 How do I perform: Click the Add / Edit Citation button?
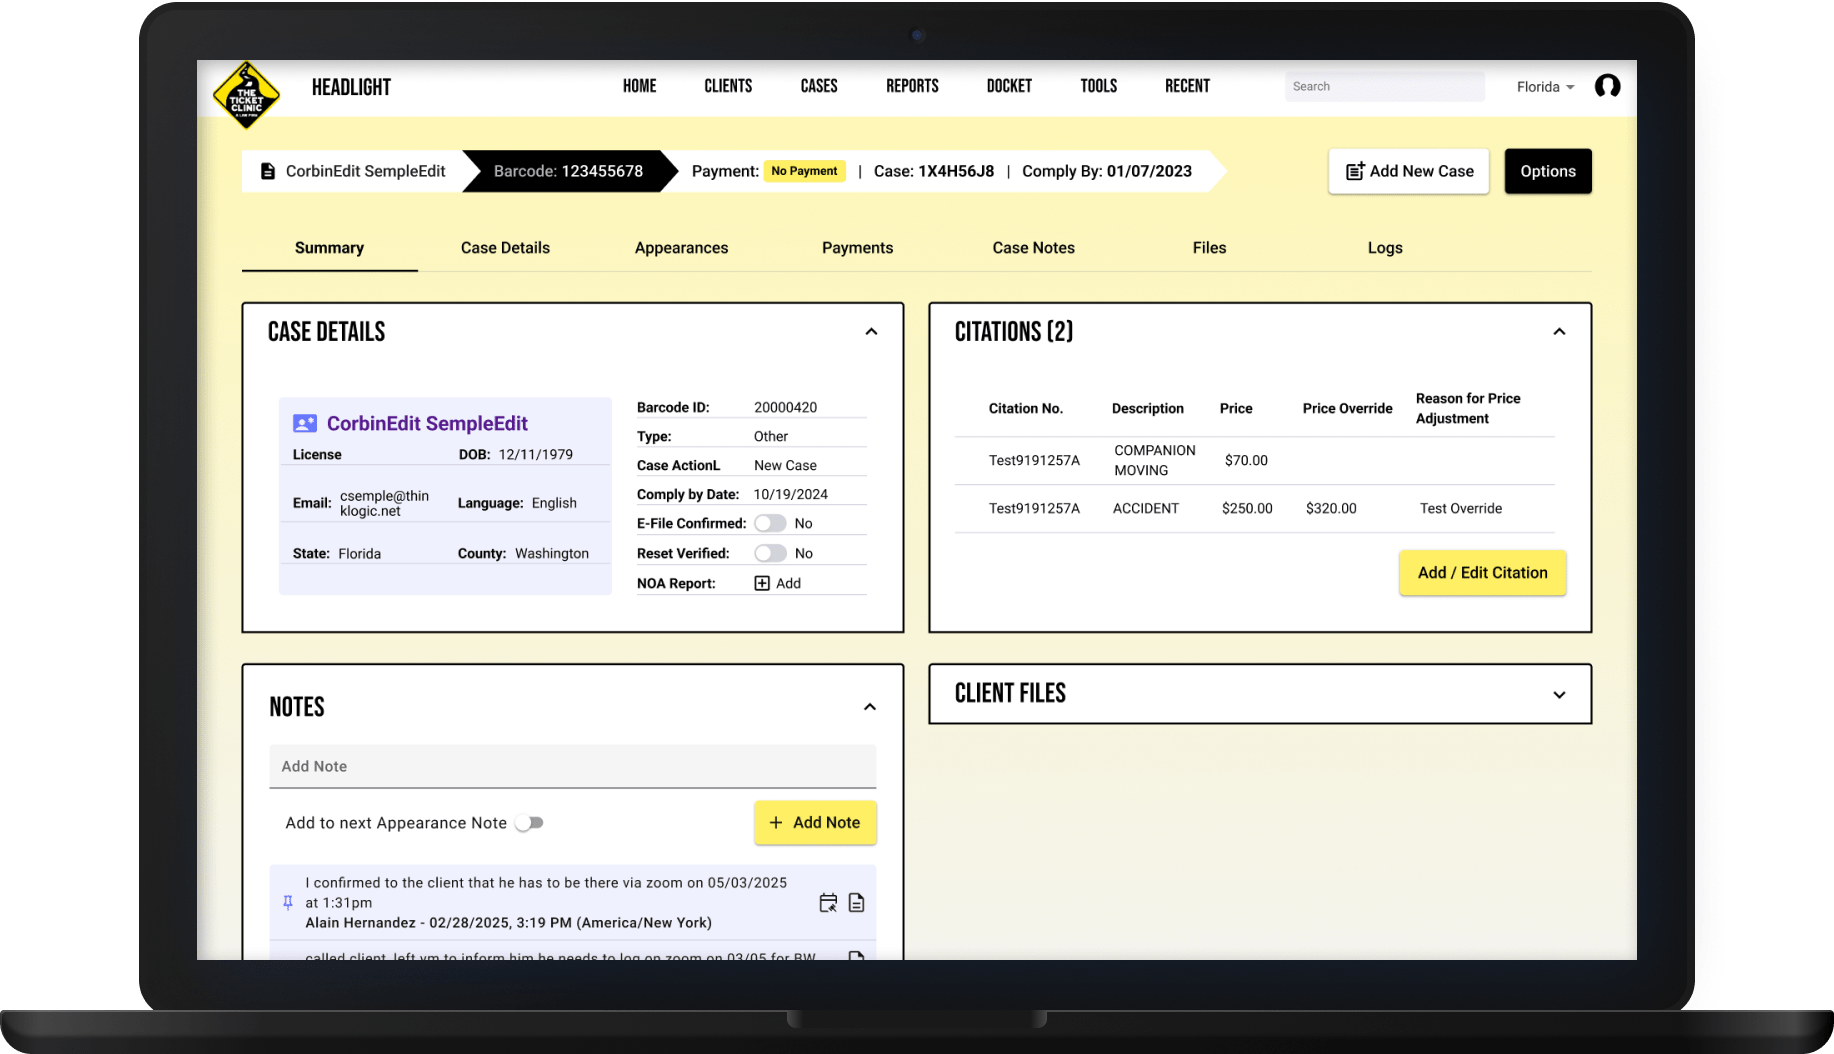coord(1482,573)
